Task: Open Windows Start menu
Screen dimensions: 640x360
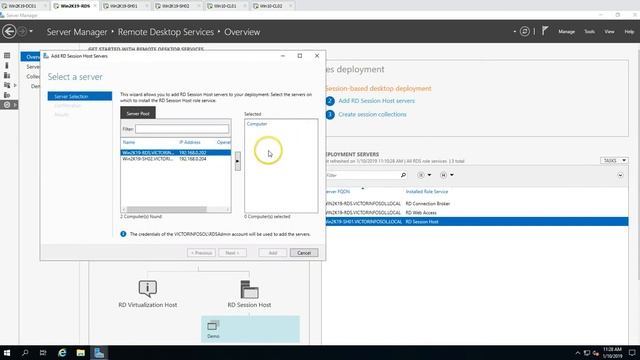Action: pos(7,353)
